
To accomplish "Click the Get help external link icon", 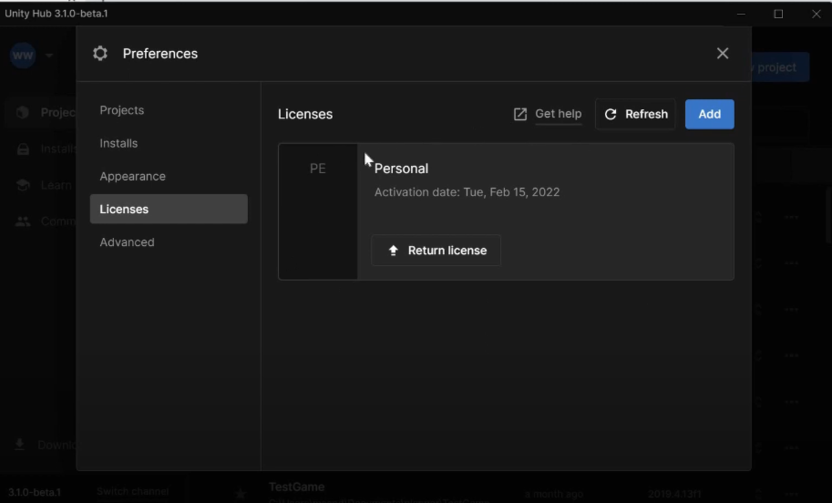I will (x=520, y=114).
